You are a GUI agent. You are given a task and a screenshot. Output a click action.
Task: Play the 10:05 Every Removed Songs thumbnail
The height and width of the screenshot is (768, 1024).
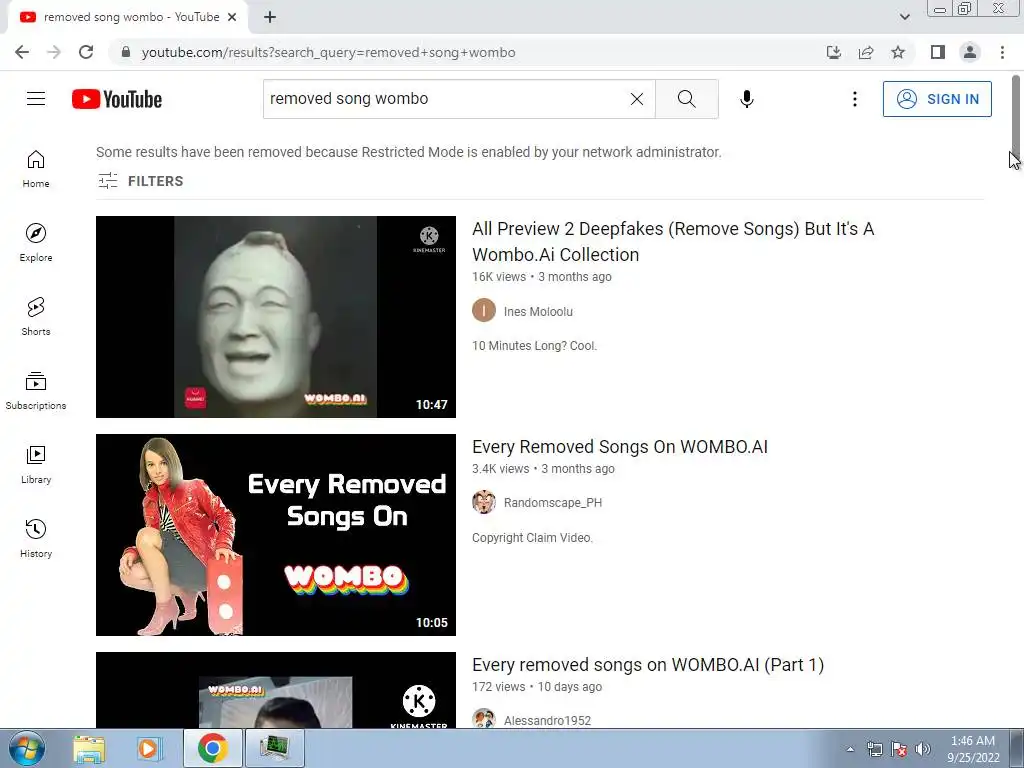tap(276, 535)
